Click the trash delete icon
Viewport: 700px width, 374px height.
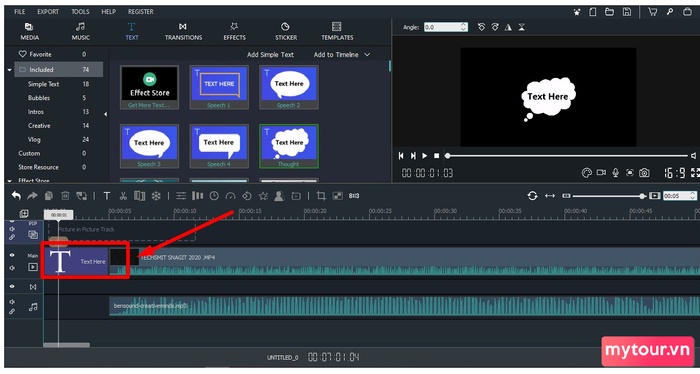(65, 196)
